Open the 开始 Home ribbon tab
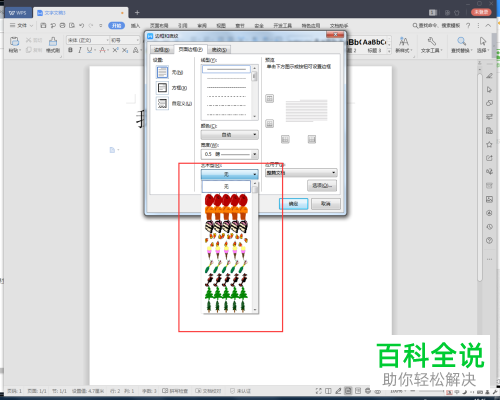This screenshot has width=500, height=400. (116, 25)
